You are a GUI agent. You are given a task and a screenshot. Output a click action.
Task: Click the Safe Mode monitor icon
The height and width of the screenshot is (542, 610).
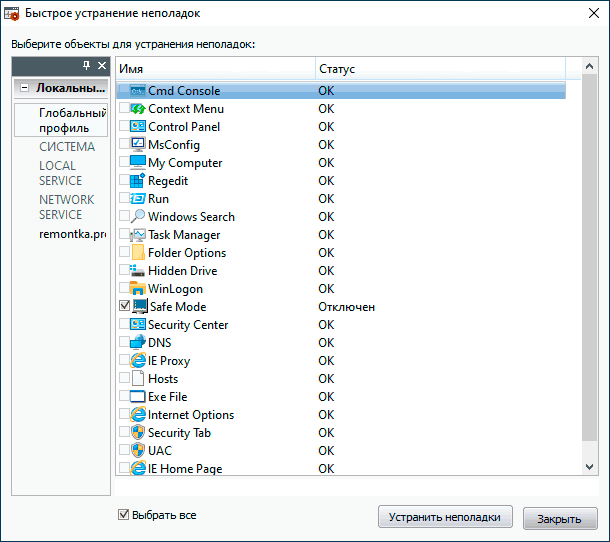(x=140, y=306)
